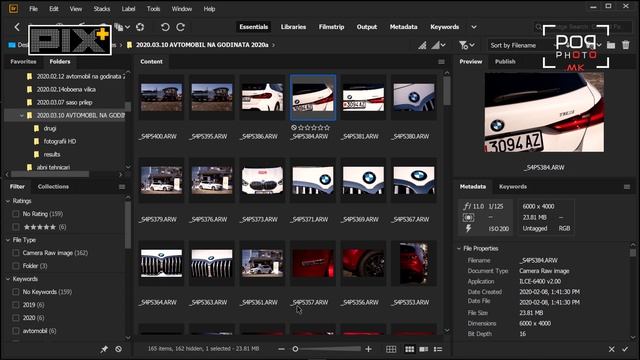The height and width of the screenshot is (360, 640).
Task: Expand the path chevron after 2020a
Action: coord(273,45)
